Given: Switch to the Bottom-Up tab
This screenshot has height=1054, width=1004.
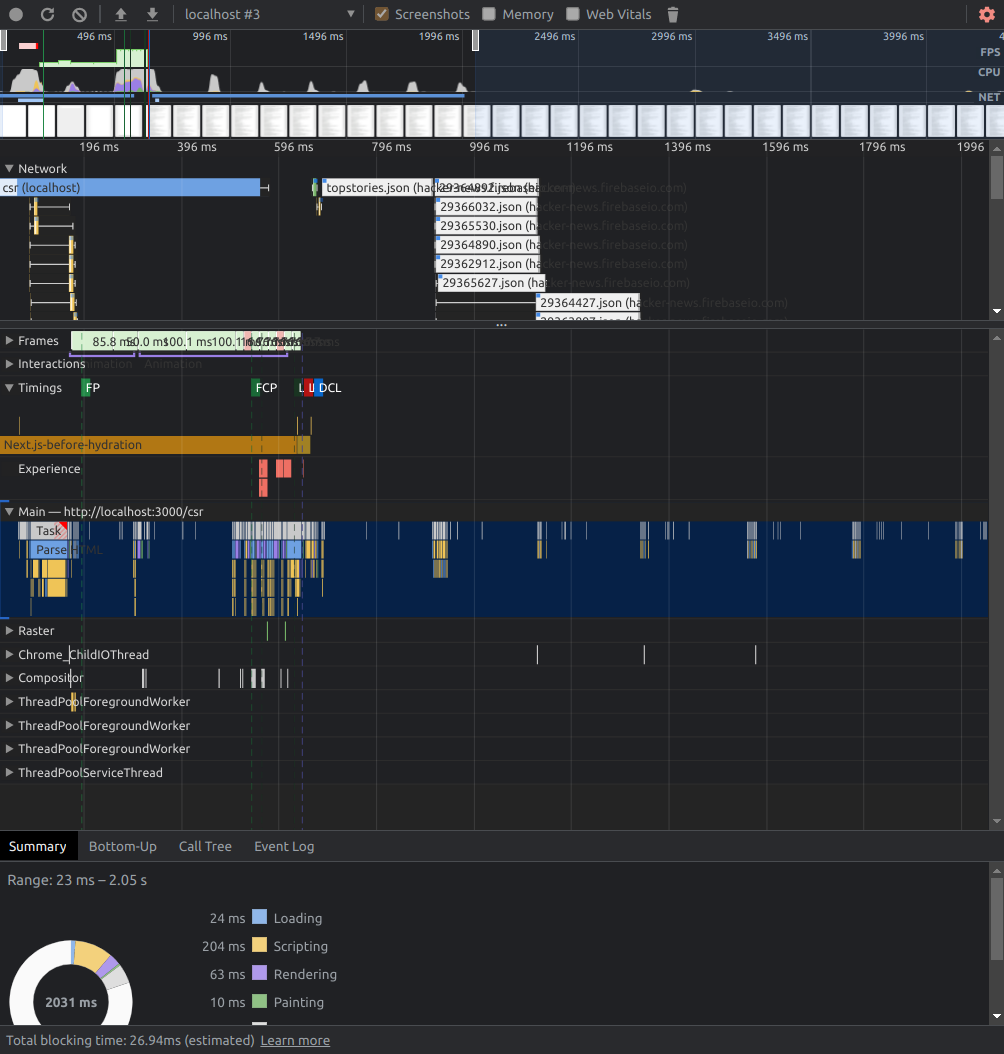Looking at the screenshot, I should [x=123, y=846].
